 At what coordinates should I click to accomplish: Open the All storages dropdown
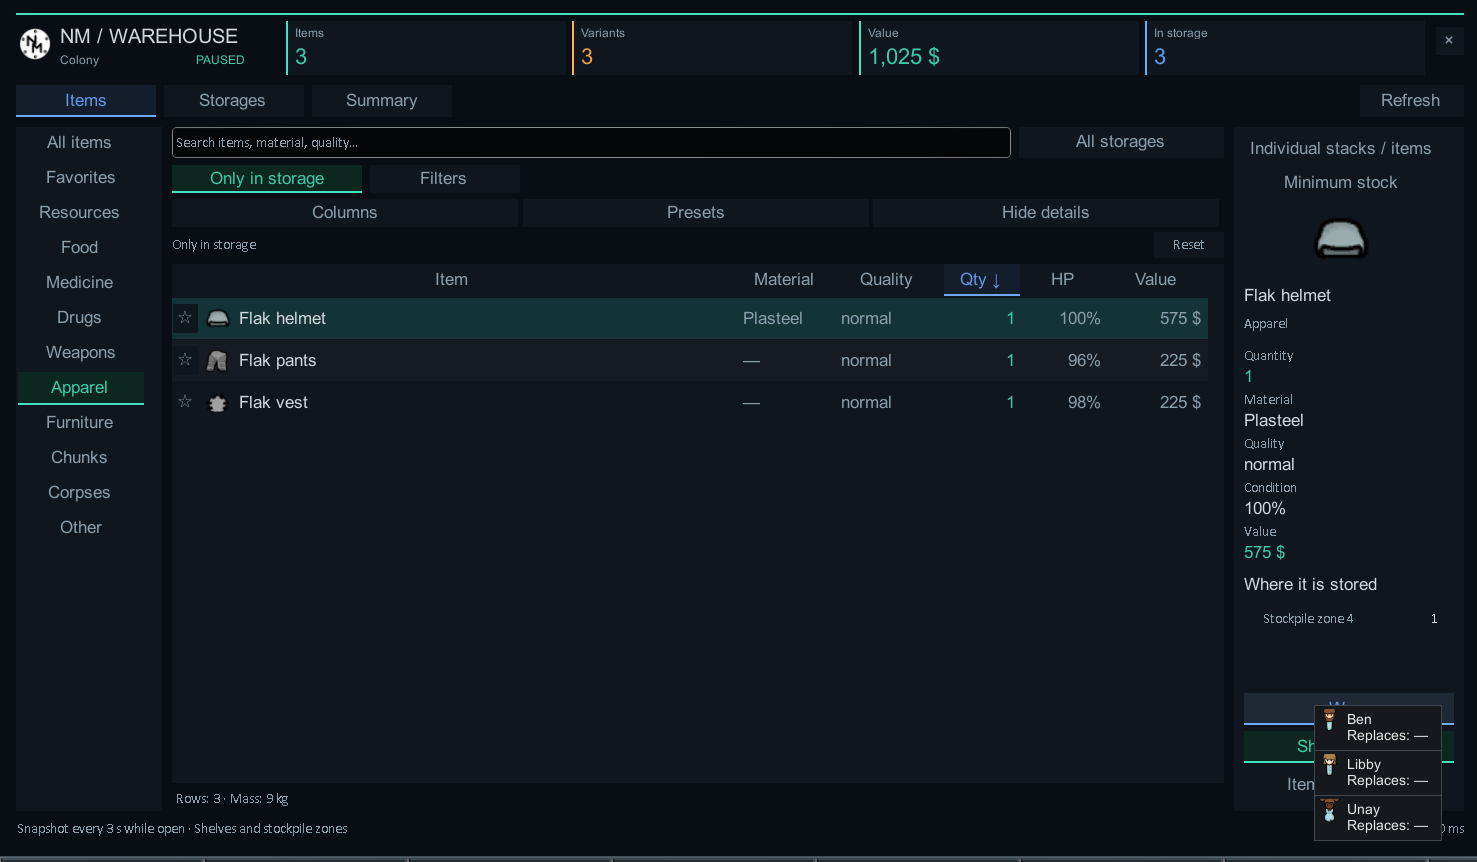coord(1120,142)
